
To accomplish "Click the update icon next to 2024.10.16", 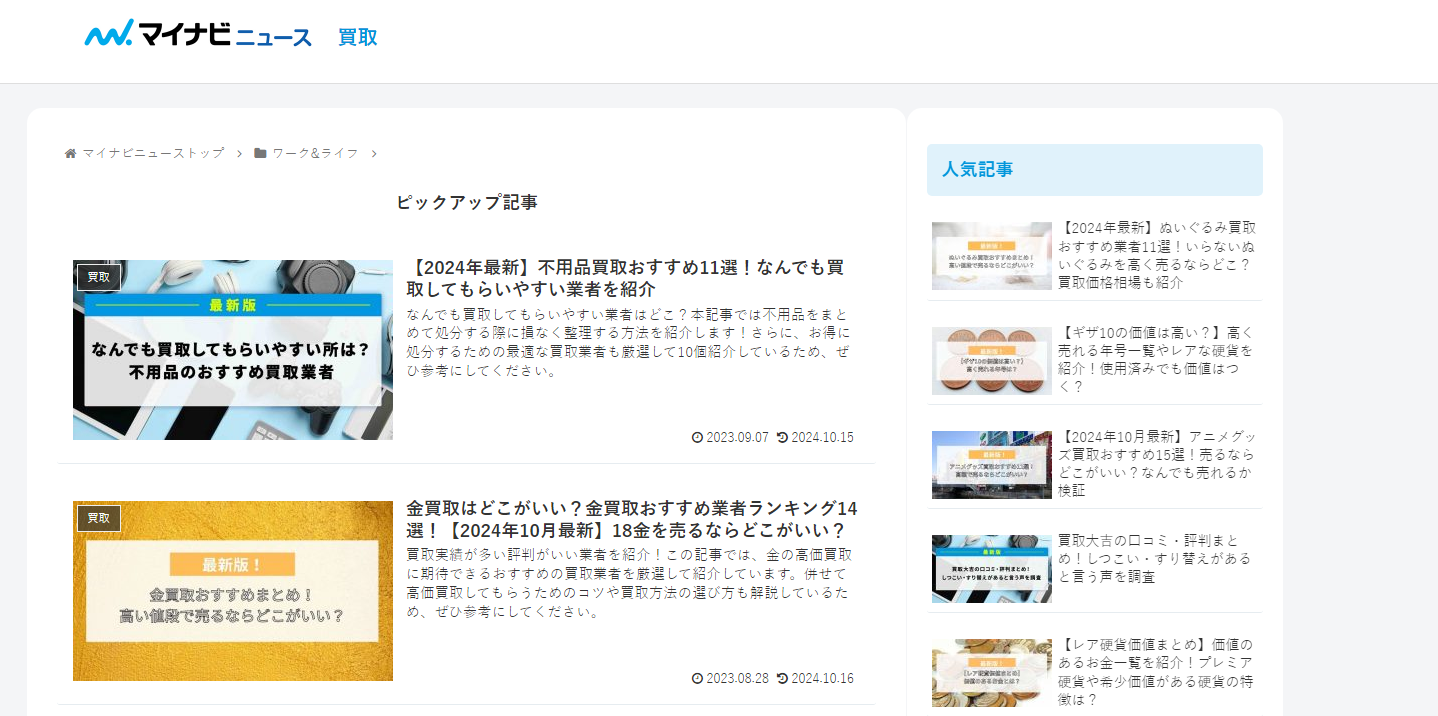I will click(781, 677).
